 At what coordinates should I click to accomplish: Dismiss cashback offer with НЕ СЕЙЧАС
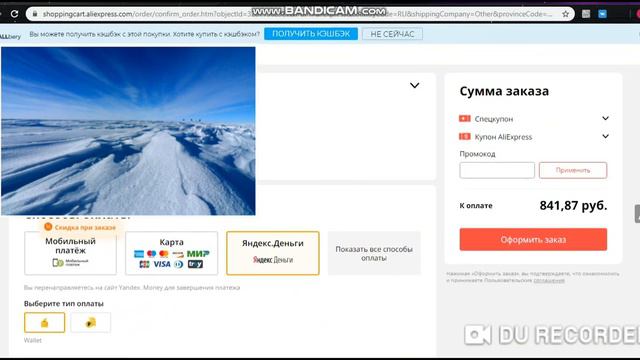click(392, 34)
